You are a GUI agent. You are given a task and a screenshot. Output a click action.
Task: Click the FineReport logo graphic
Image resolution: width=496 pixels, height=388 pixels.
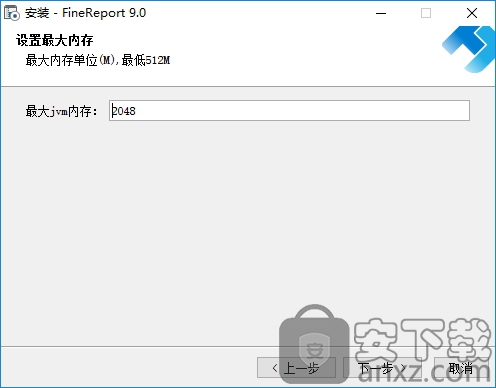point(468,49)
